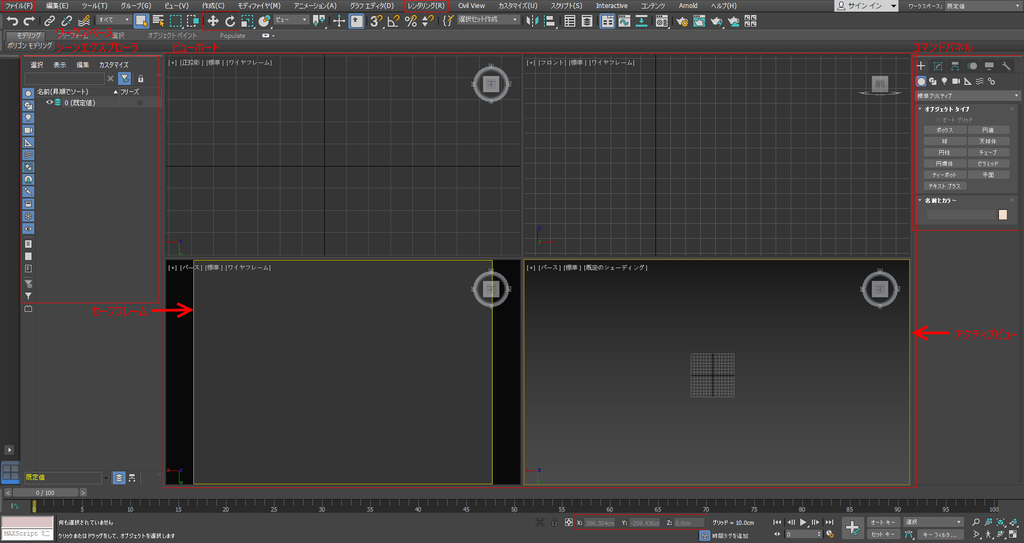Click the Play Animation button

tap(803, 522)
